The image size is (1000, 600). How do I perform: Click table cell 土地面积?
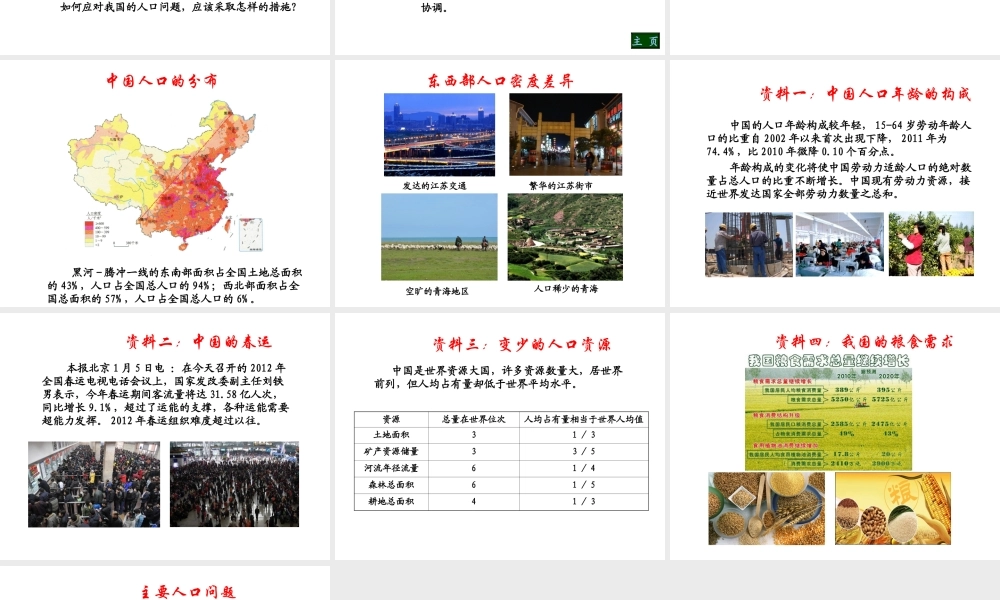(x=392, y=435)
